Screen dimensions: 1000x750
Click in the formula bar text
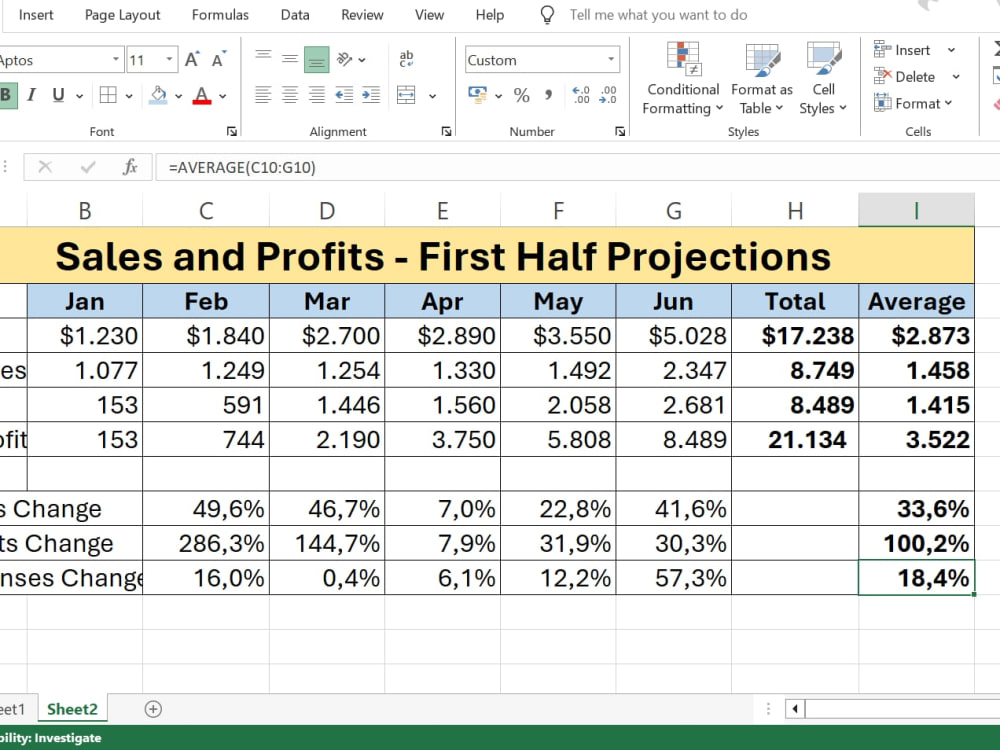[242, 168]
